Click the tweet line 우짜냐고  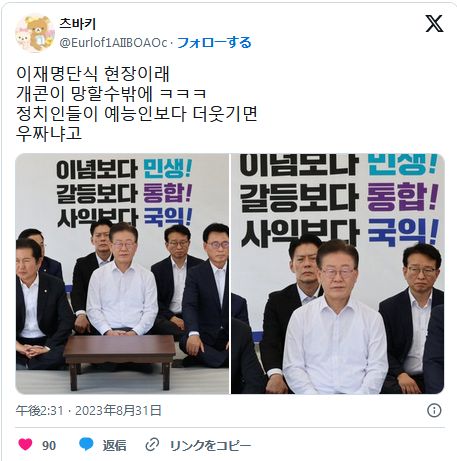[49, 133]
